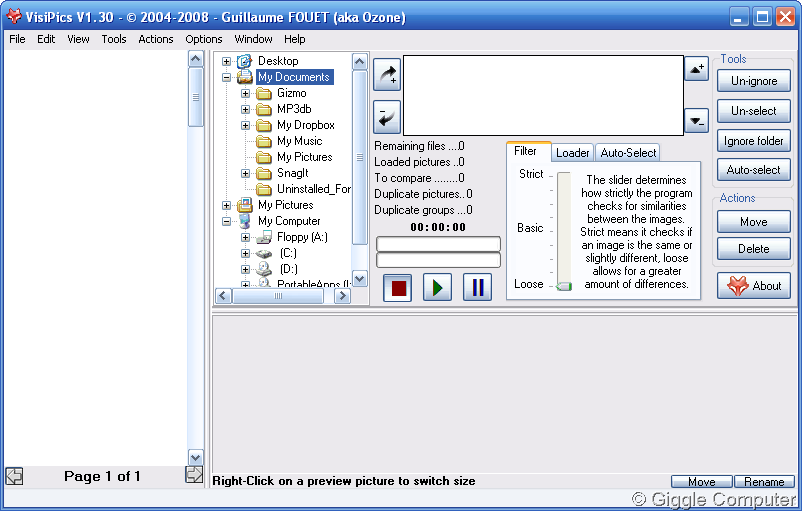The image size is (802, 511).
Task: Click the MP3db folder icon
Action: [264, 109]
